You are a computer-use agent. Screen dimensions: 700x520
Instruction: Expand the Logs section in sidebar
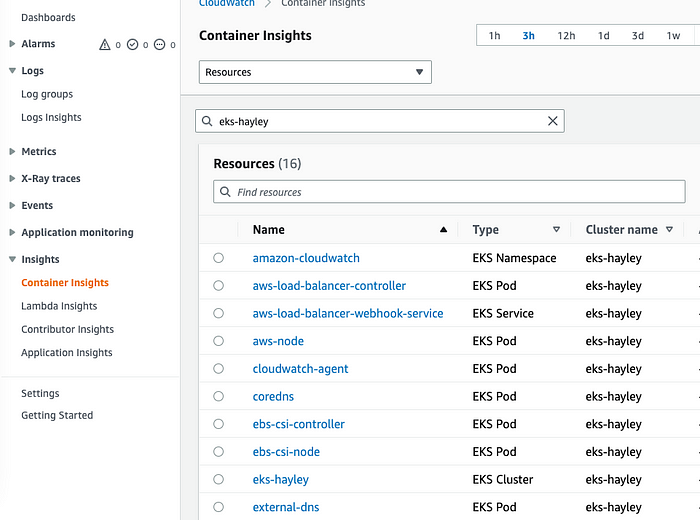[x=12, y=71]
